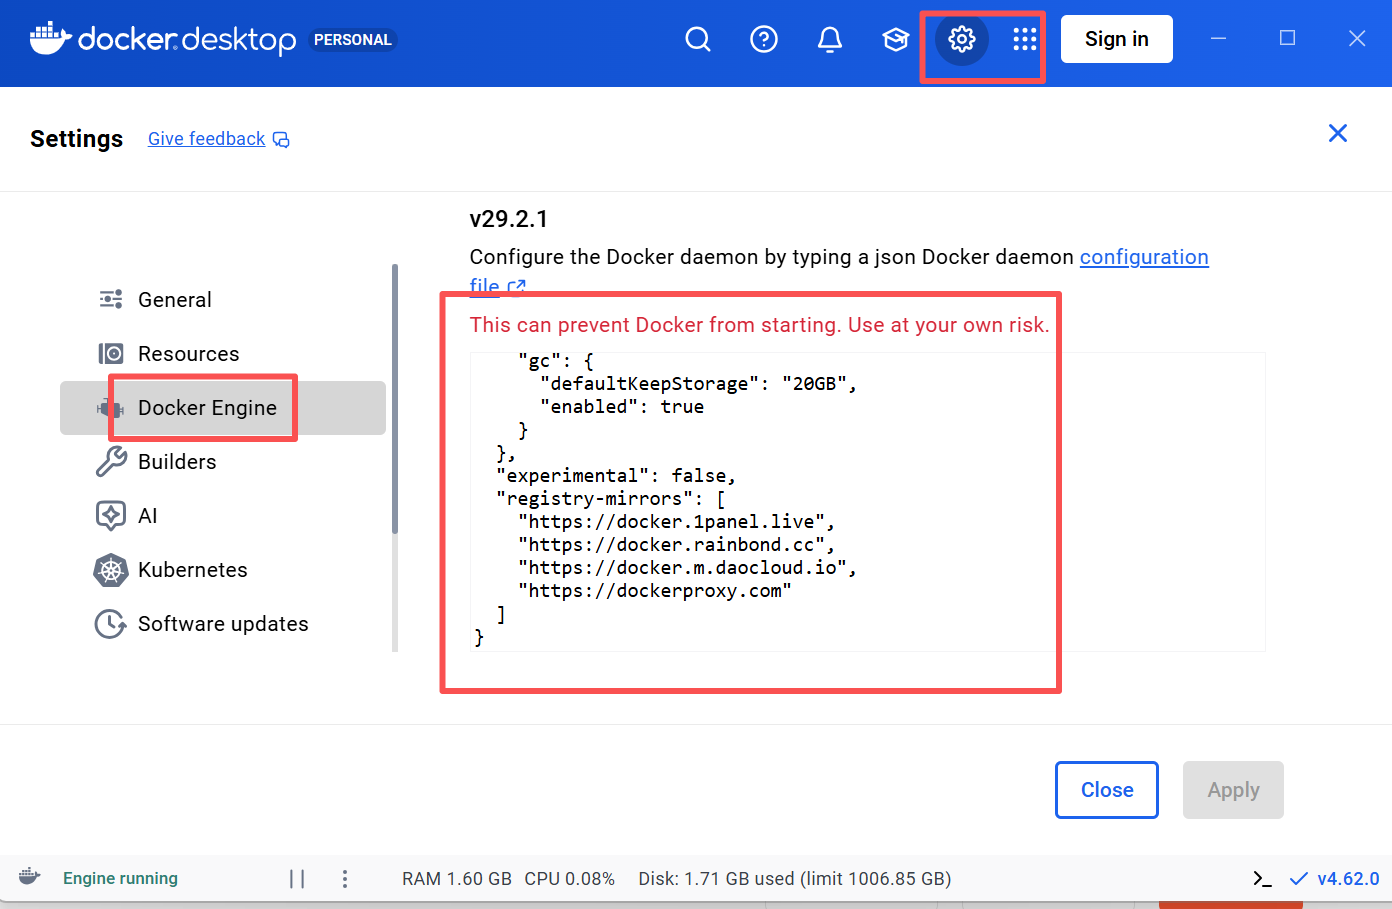Click the Close button below the editor

click(x=1106, y=789)
